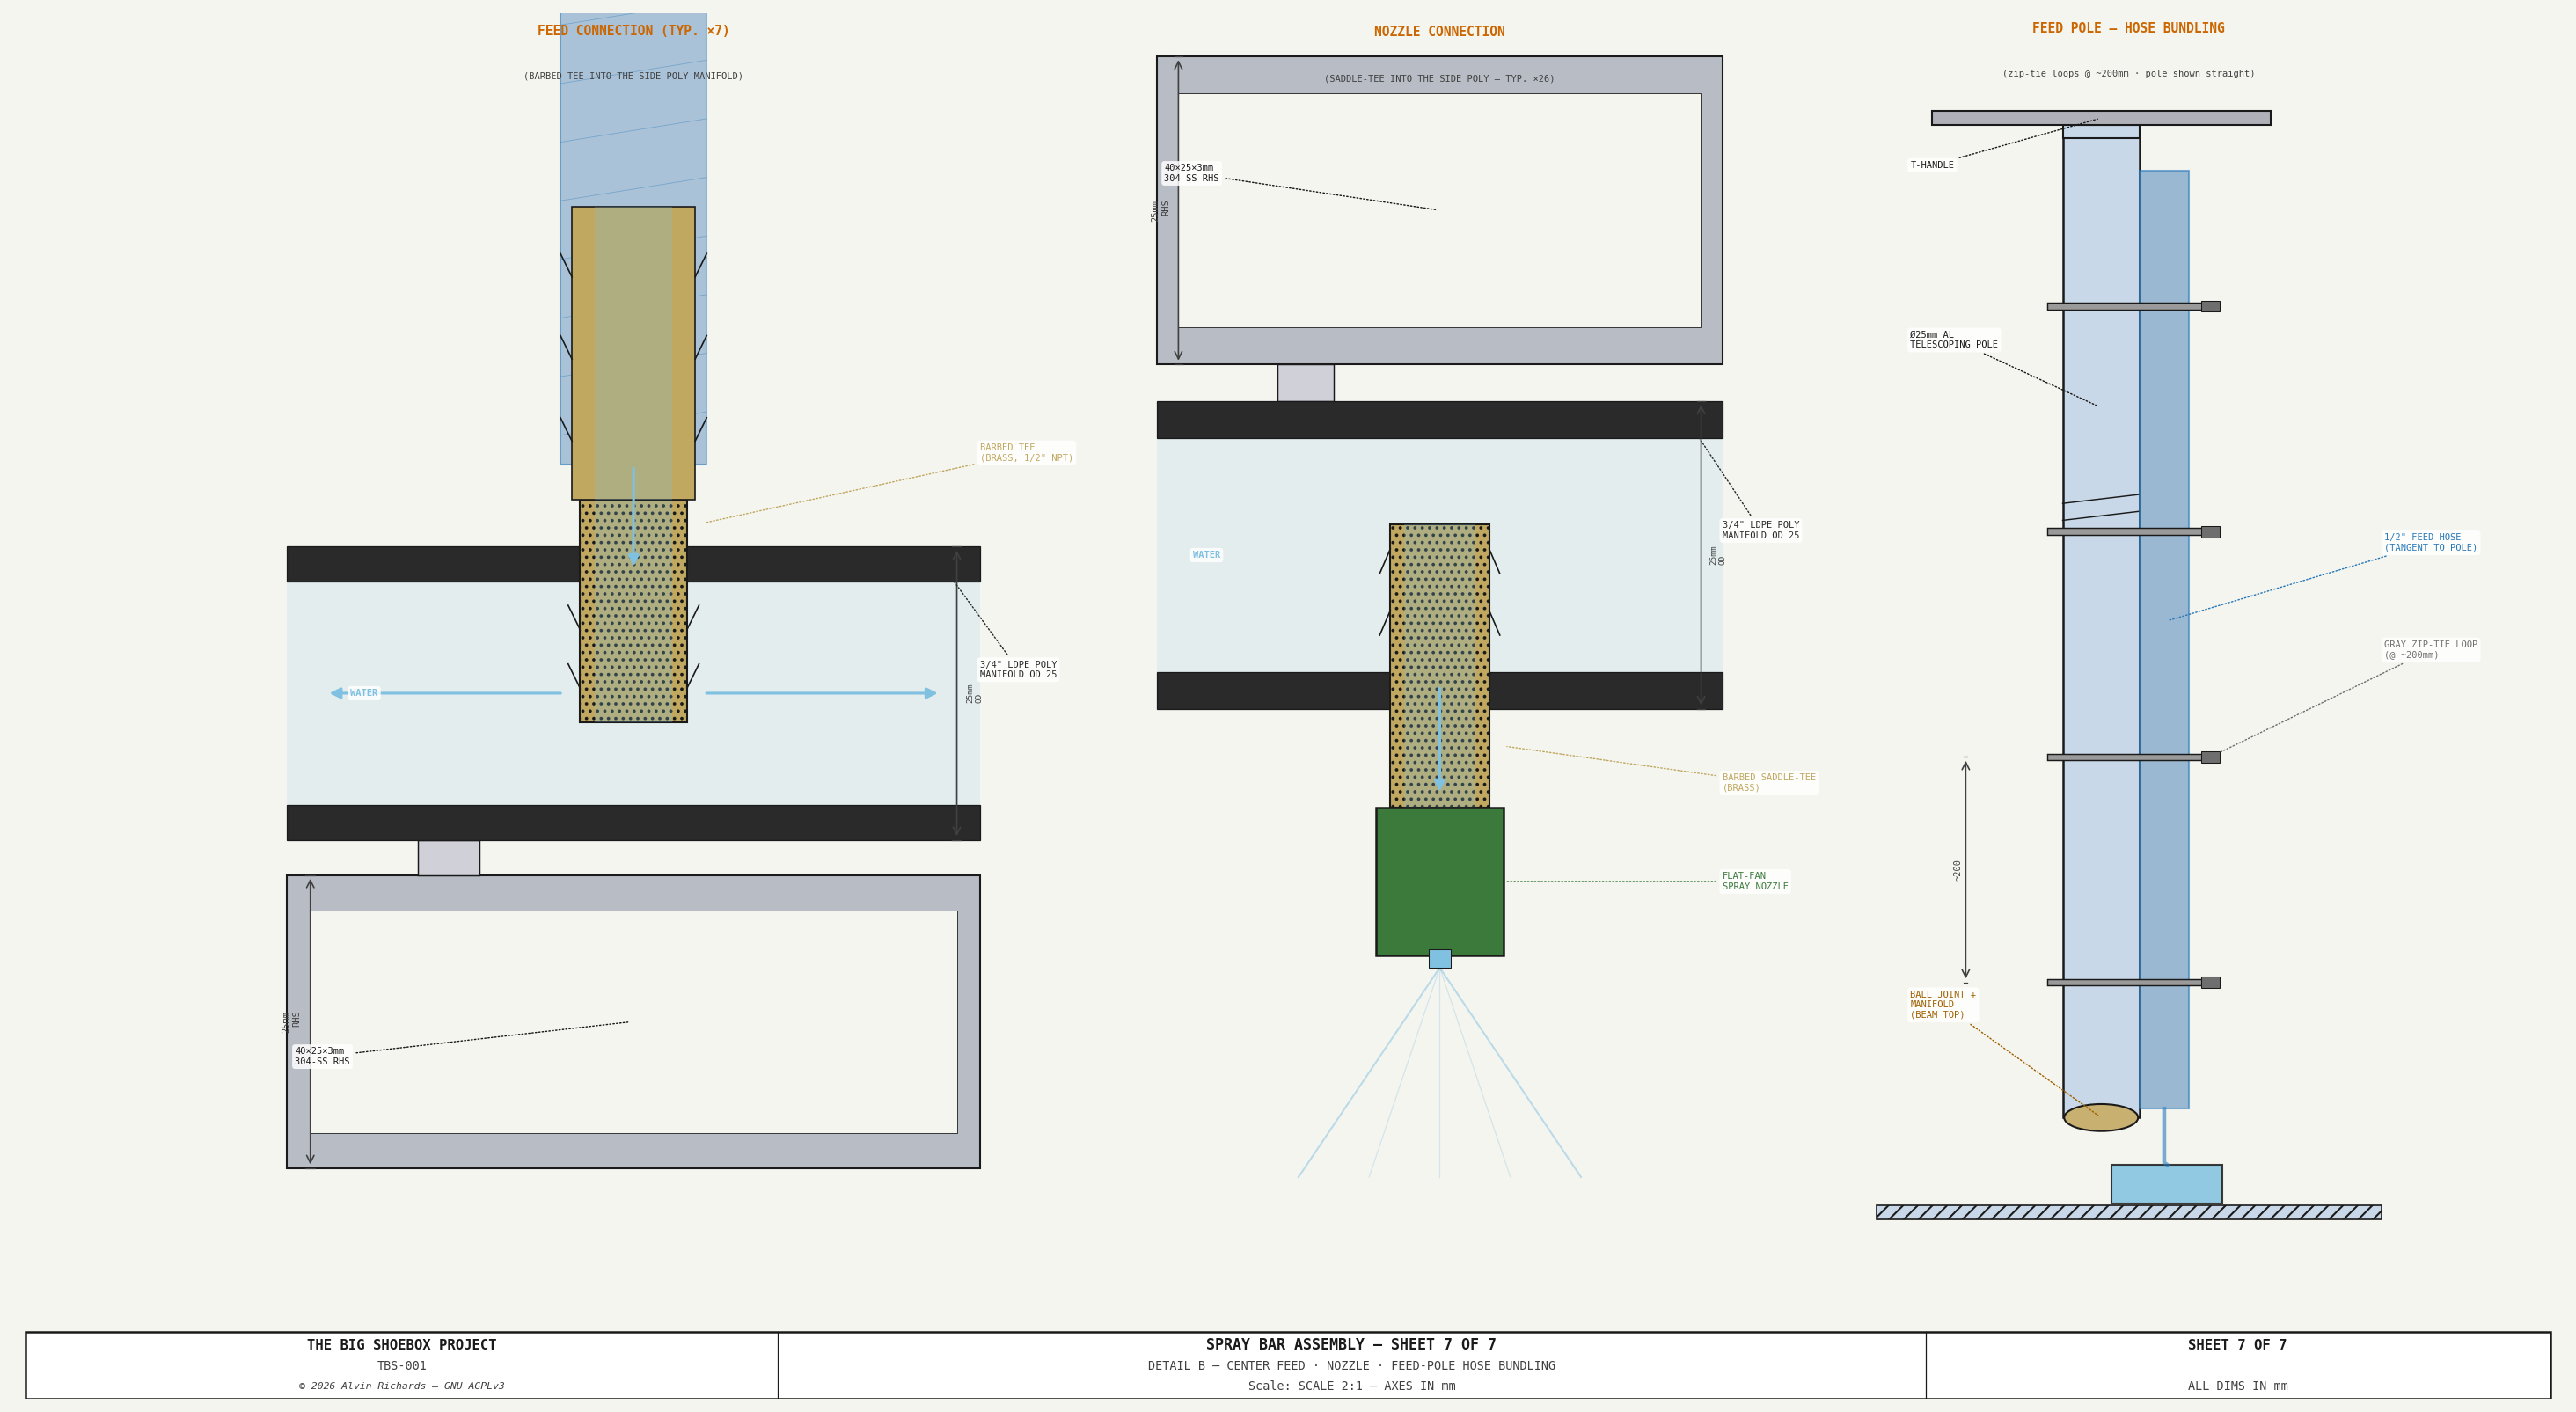The width and height of the screenshot is (2576, 1412).
Task: Click the hatched ground line under the pole
Action: [x=2128, y=1212]
